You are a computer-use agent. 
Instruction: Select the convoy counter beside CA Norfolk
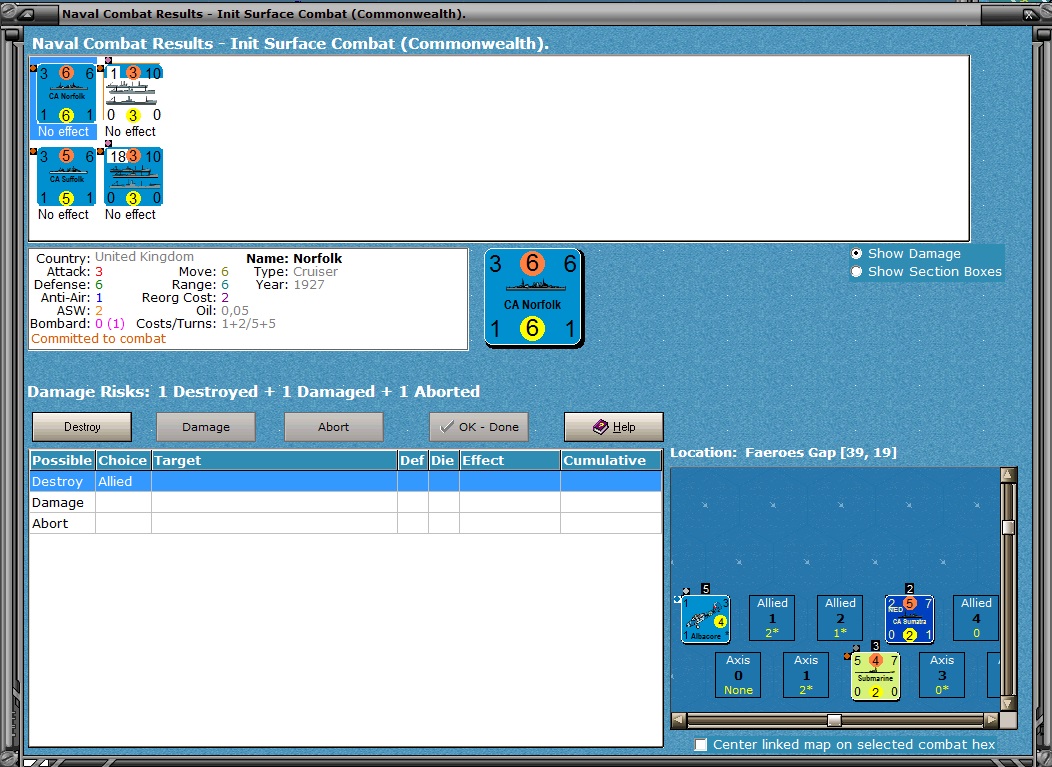[x=134, y=93]
